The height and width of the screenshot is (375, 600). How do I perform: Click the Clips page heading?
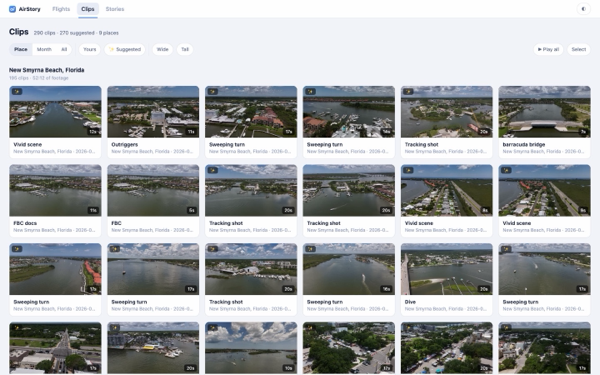[19, 32]
